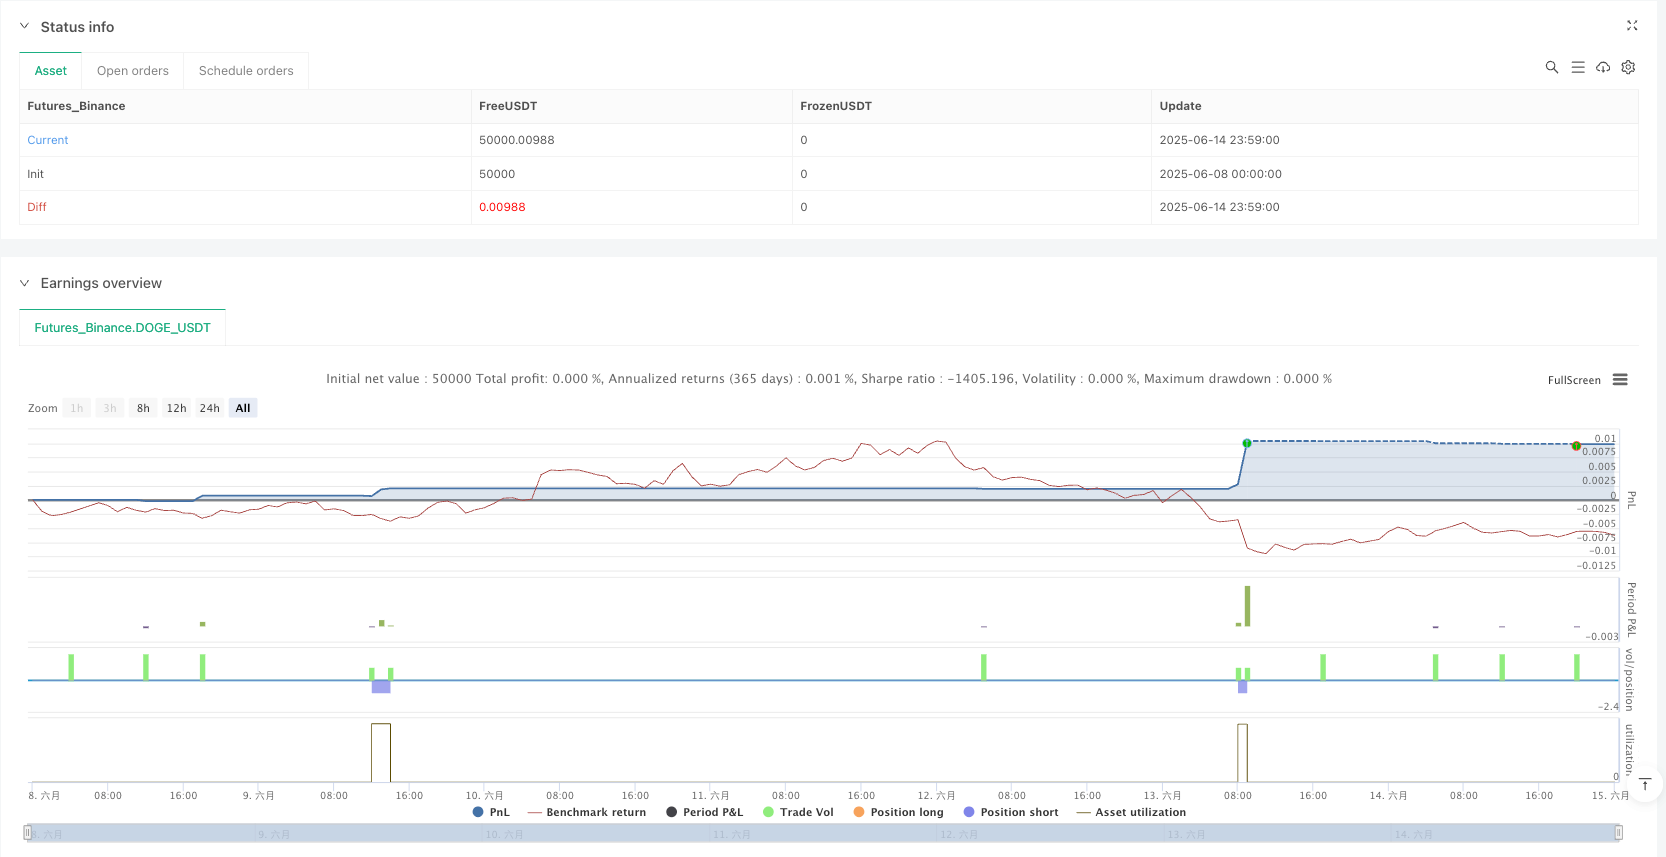Toggle the PnL series in chart legend
This screenshot has height=857, width=1666.
[x=491, y=812]
